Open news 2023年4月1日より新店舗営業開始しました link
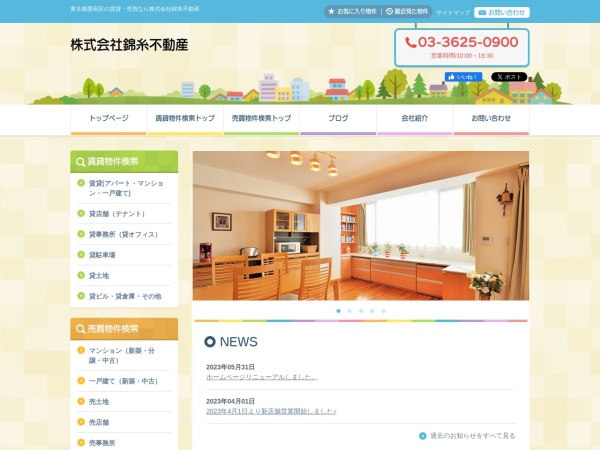600x450 pixels. coord(271,411)
